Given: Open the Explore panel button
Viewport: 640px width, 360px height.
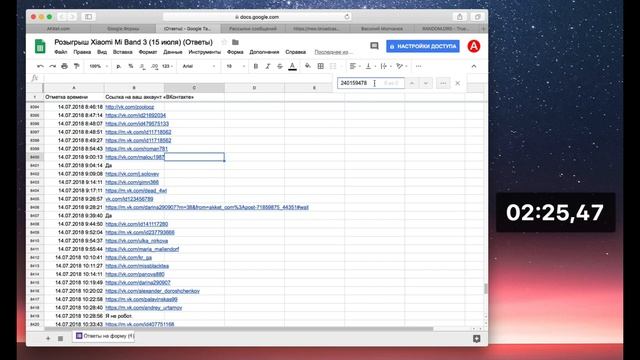Looking at the screenshot, I should [x=476, y=339].
